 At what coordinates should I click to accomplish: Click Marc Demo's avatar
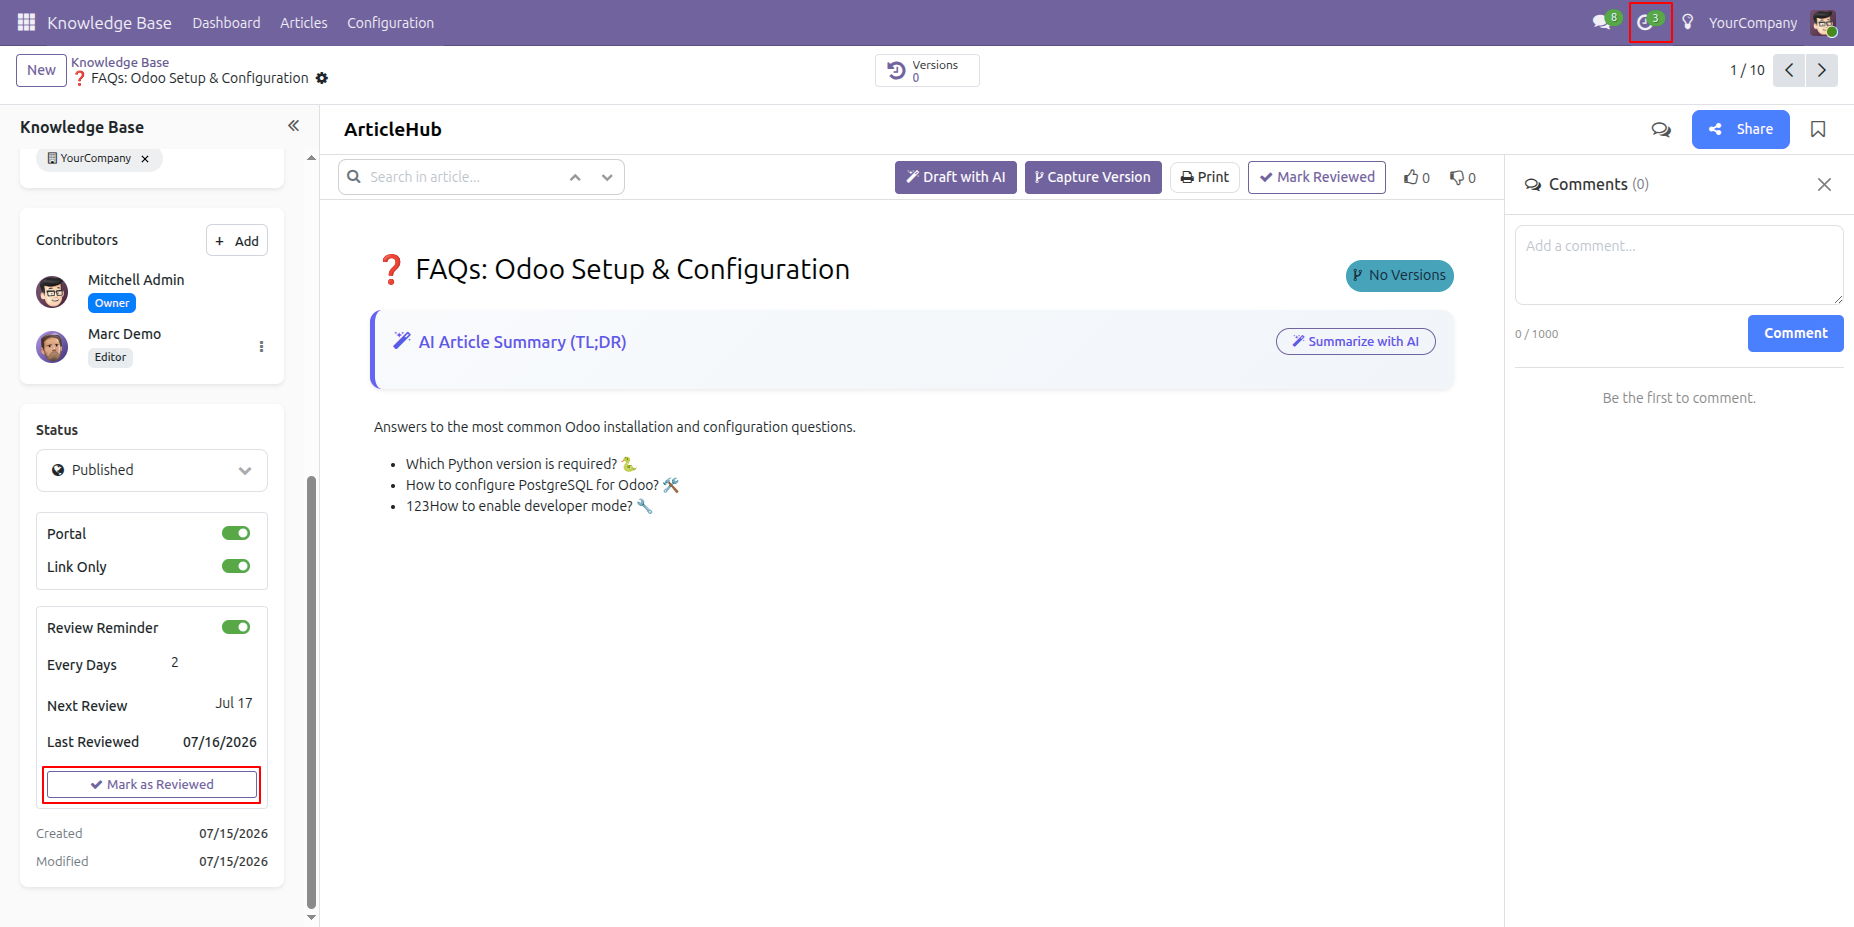click(x=52, y=346)
